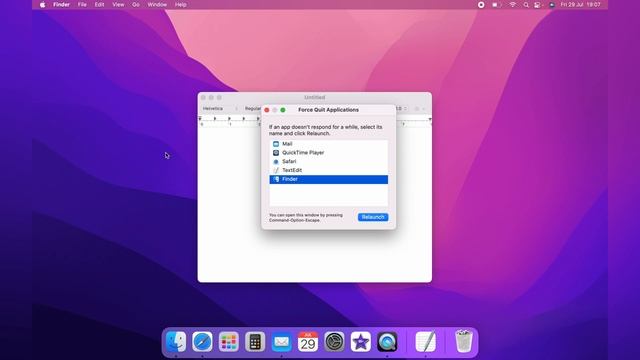Open Helvetica font dropdown in TextEdit
This screenshot has height=360, width=640.
(220, 109)
